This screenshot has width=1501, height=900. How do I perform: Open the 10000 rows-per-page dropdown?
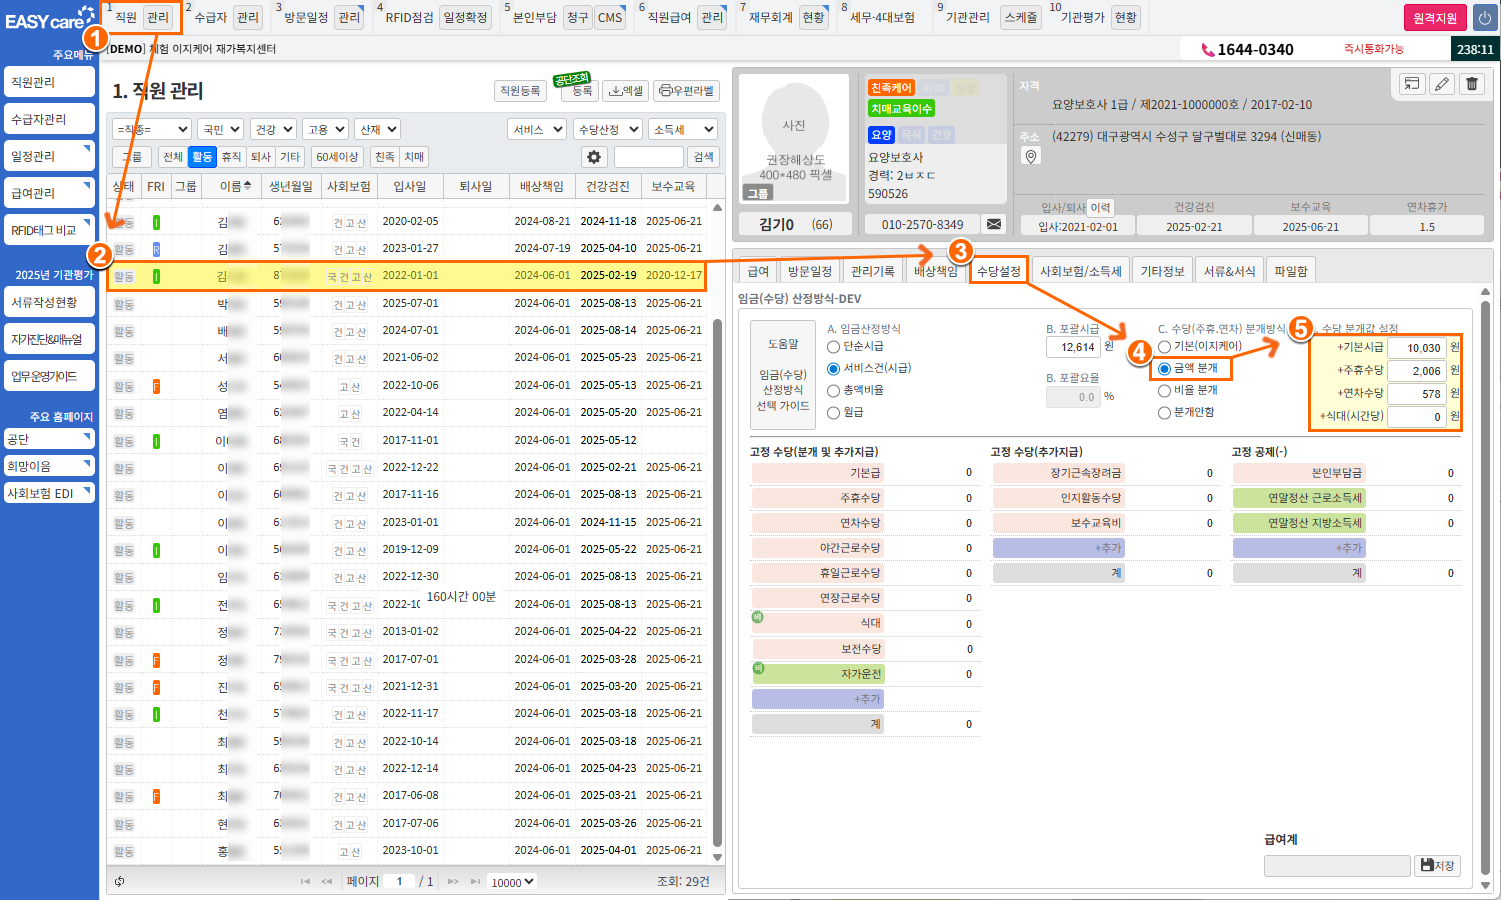tap(512, 882)
